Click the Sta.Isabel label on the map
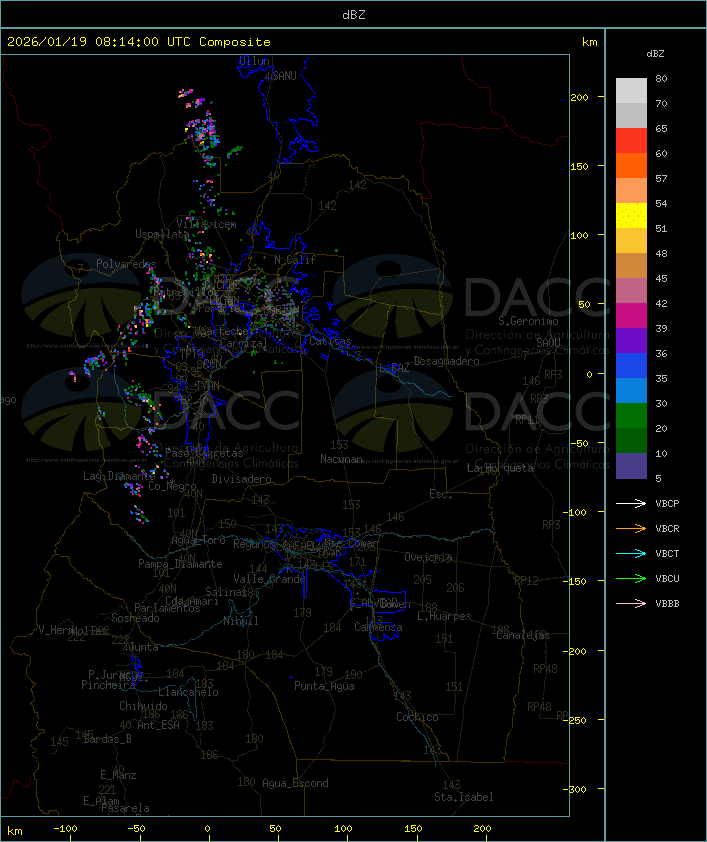 [x=464, y=797]
